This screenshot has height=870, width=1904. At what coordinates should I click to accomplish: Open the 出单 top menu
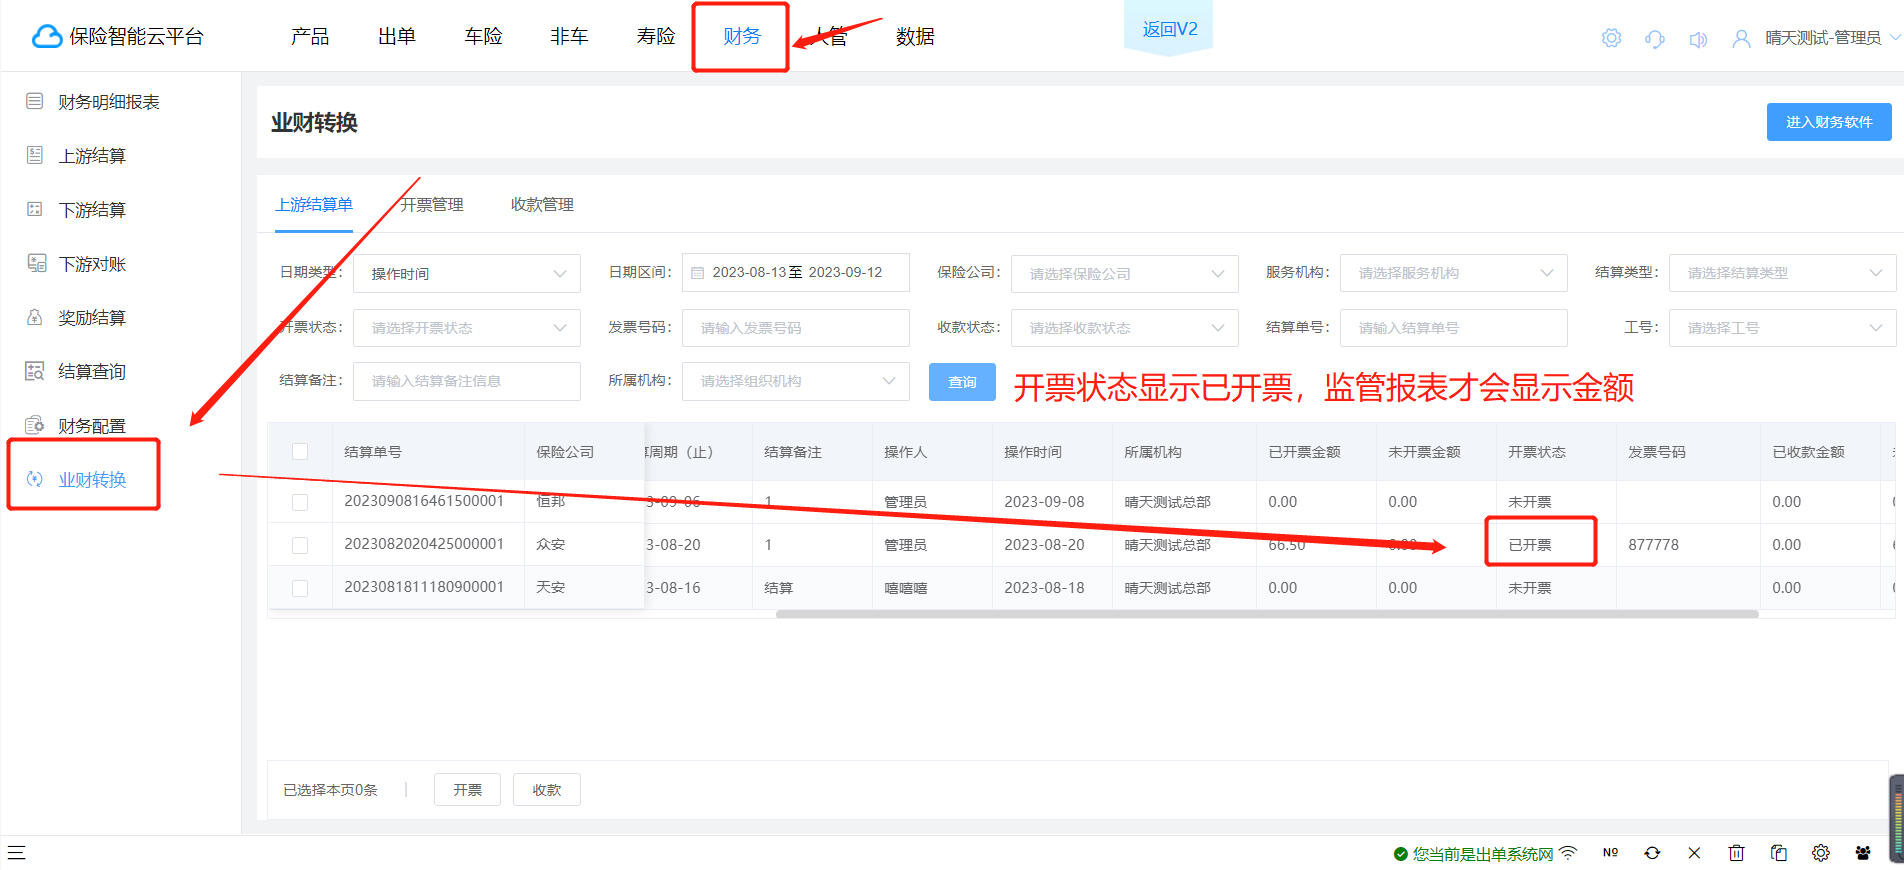(397, 36)
